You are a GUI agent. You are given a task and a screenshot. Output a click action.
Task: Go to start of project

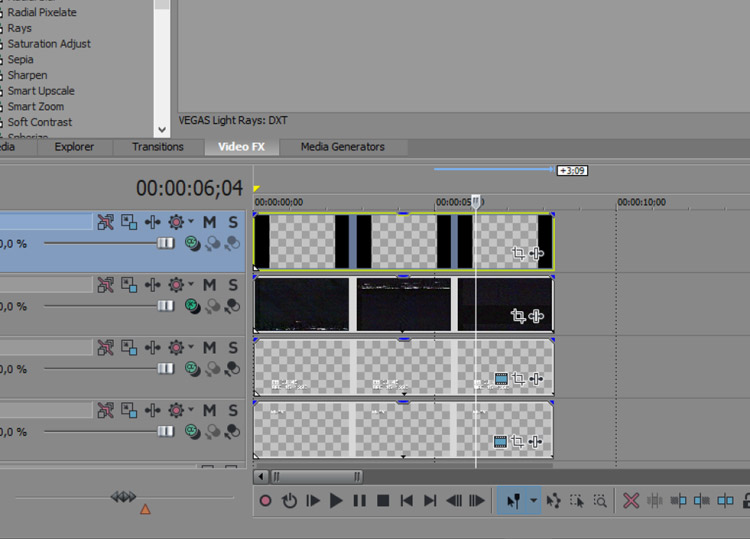[x=407, y=501]
